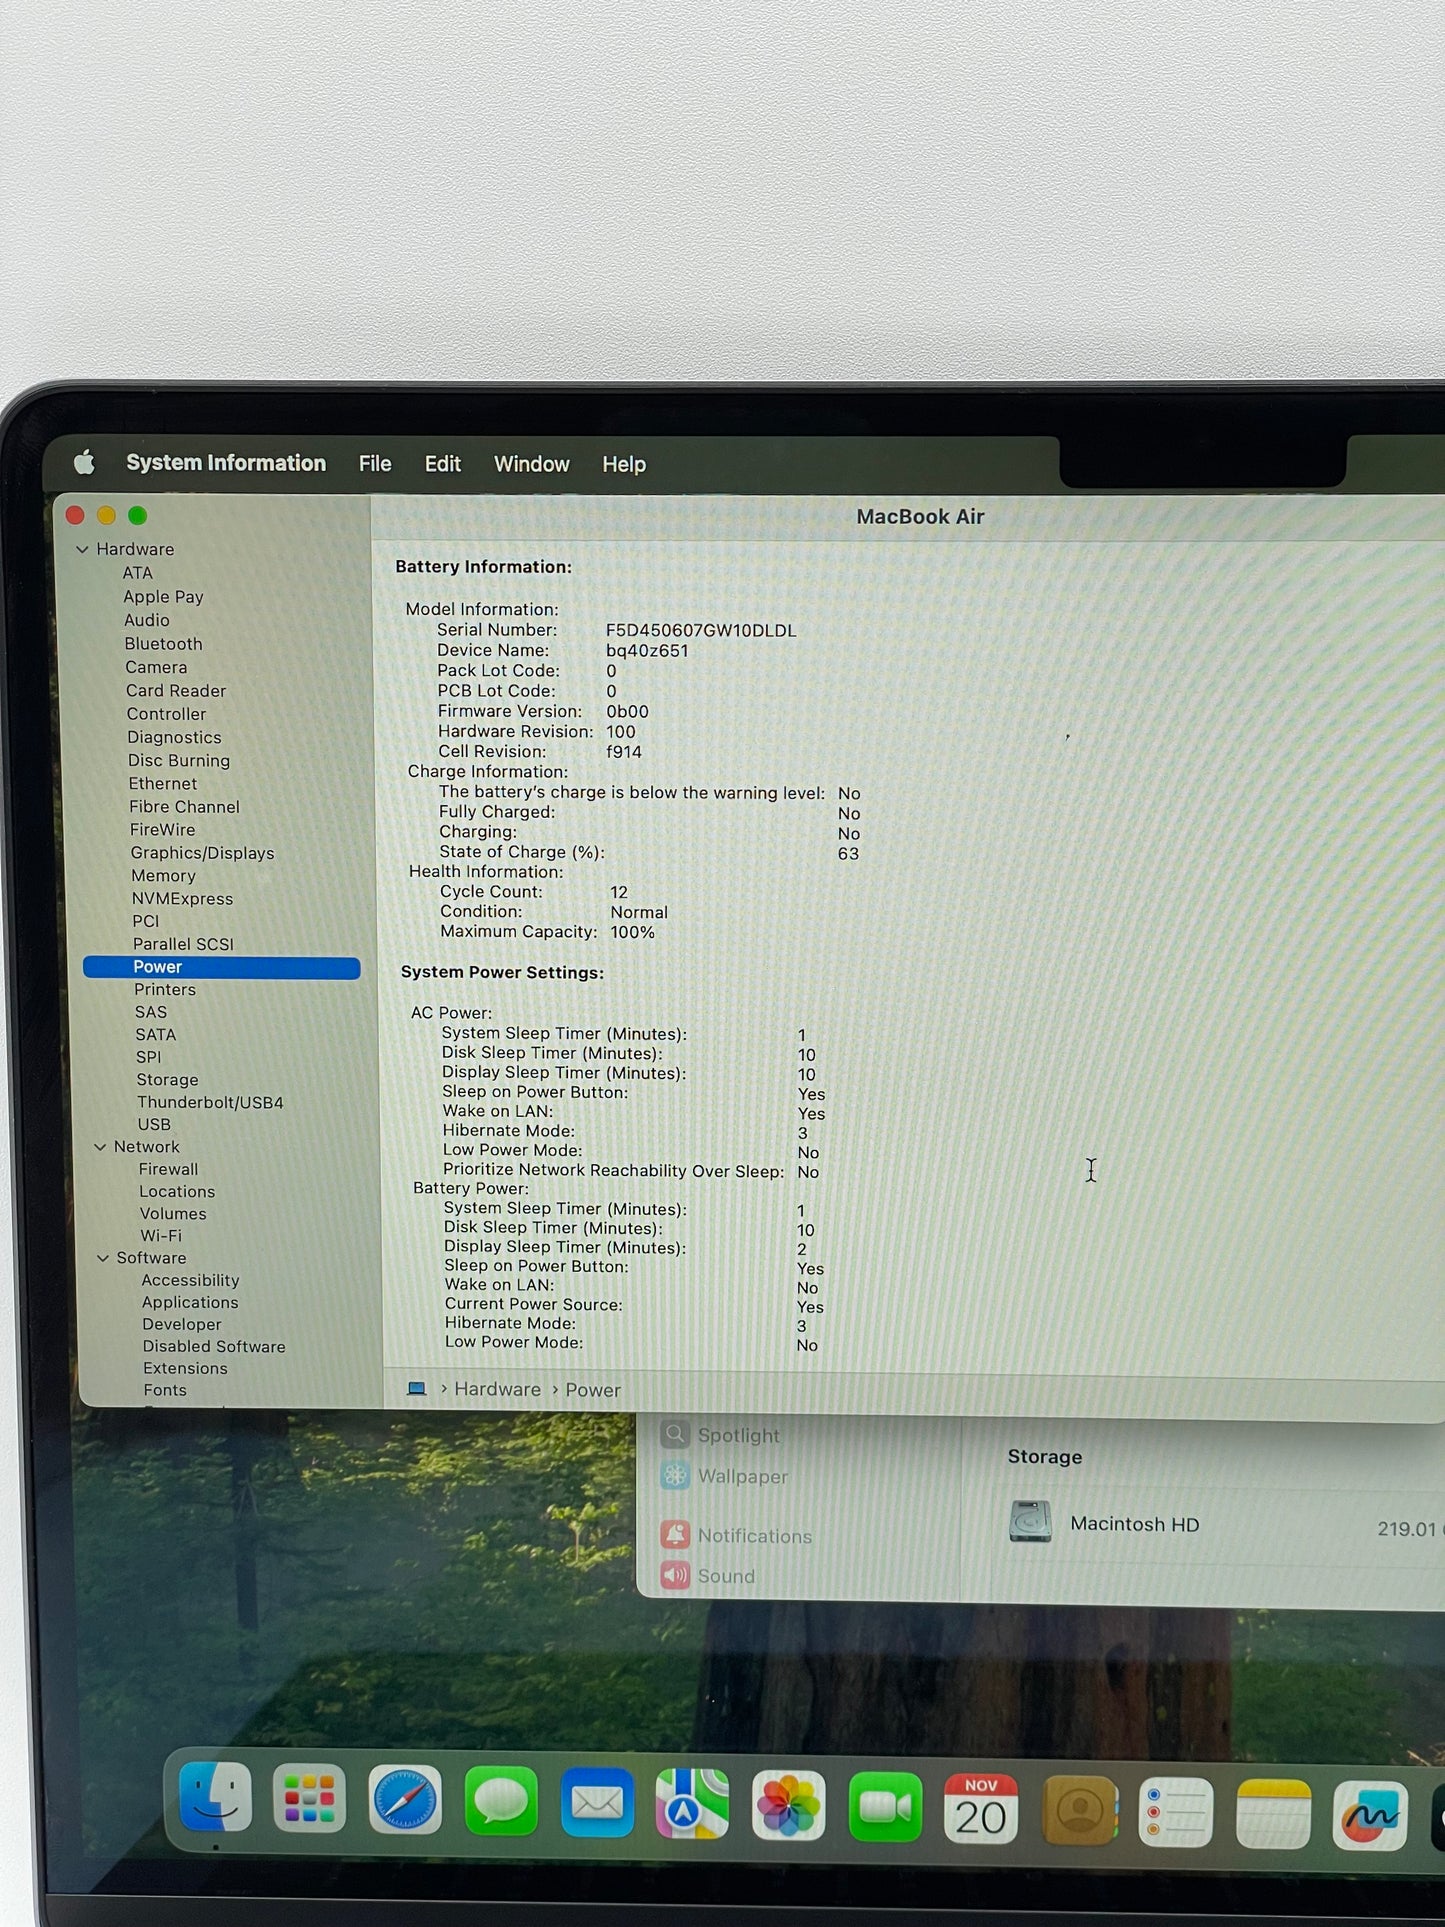Image resolution: width=1445 pixels, height=1927 pixels.
Task: Select Controller in the sidebar
Action: coord(166,714)
